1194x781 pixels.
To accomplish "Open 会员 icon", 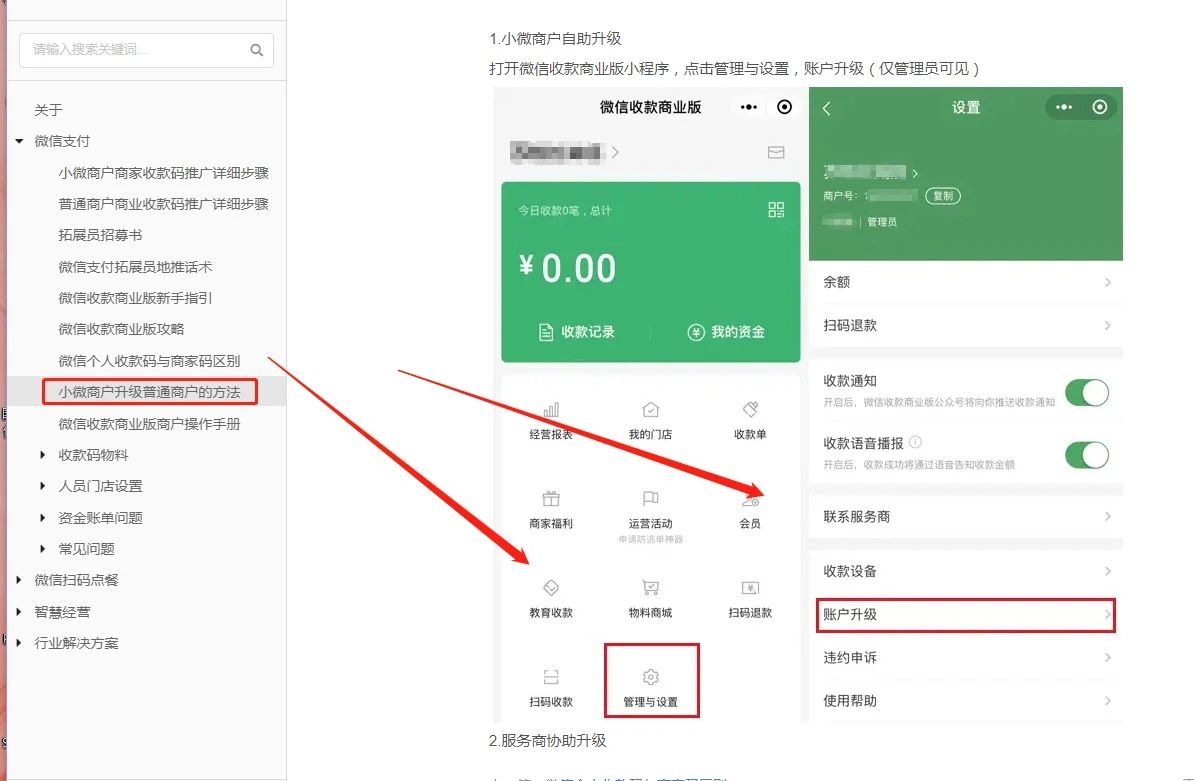I will (x=750, y=501).
